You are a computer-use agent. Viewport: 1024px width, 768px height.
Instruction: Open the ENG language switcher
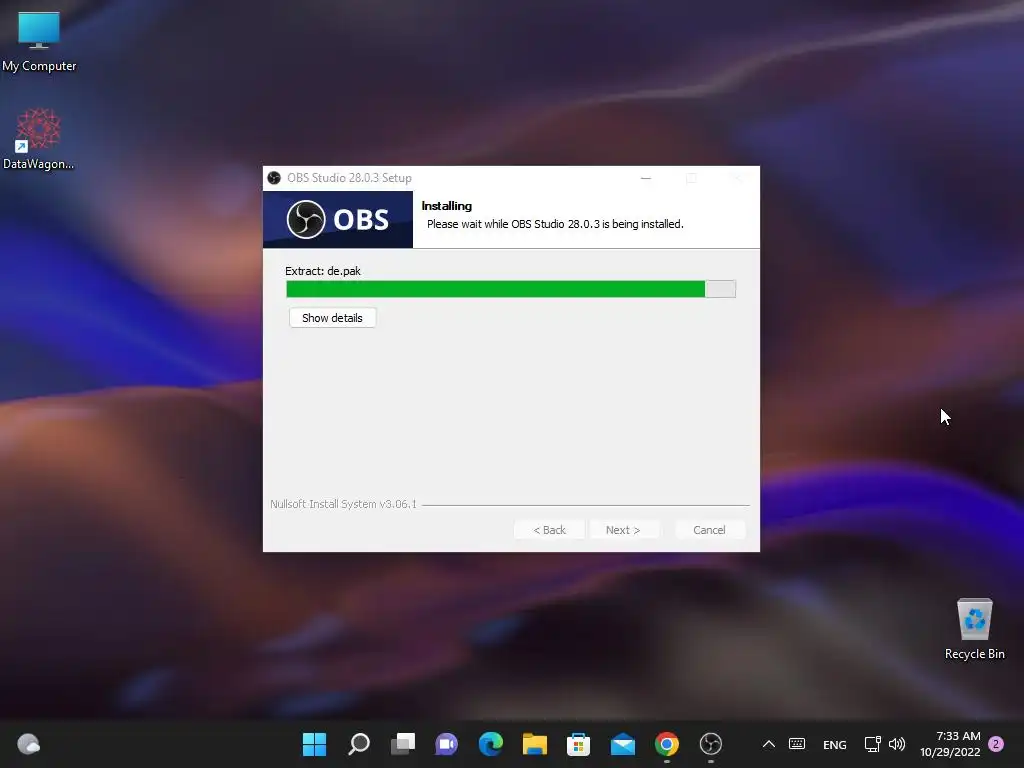tap(835, 744)
